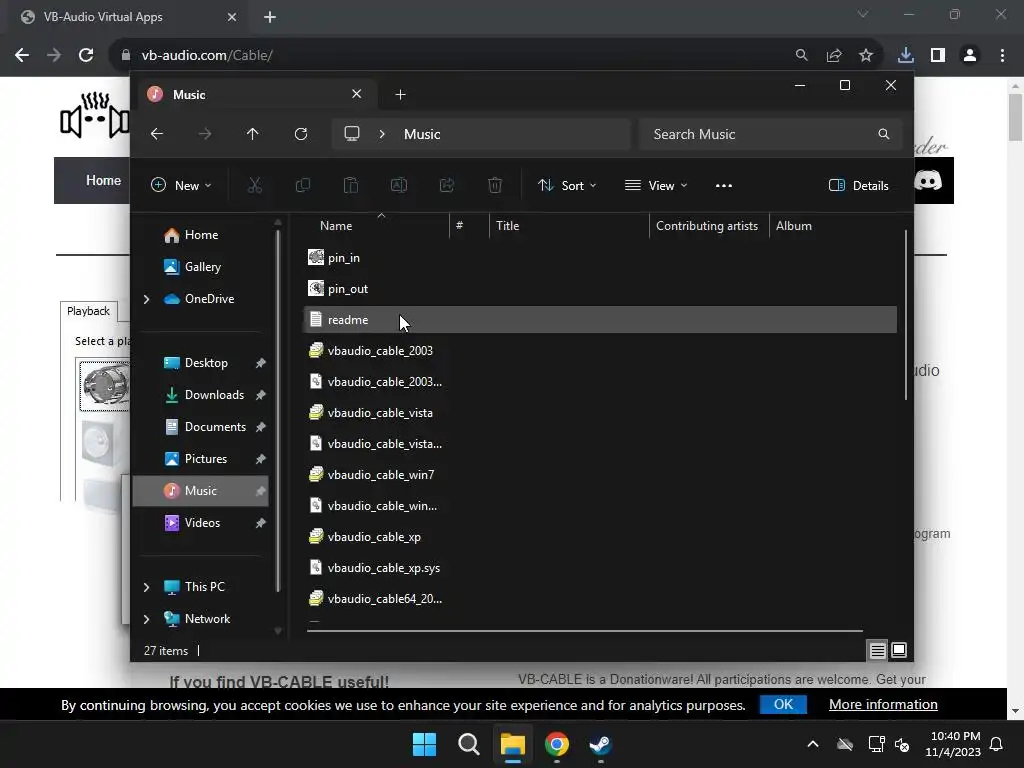Select the pin_in file
This screenshot has height=768, width=1024.
pos(600,258)
